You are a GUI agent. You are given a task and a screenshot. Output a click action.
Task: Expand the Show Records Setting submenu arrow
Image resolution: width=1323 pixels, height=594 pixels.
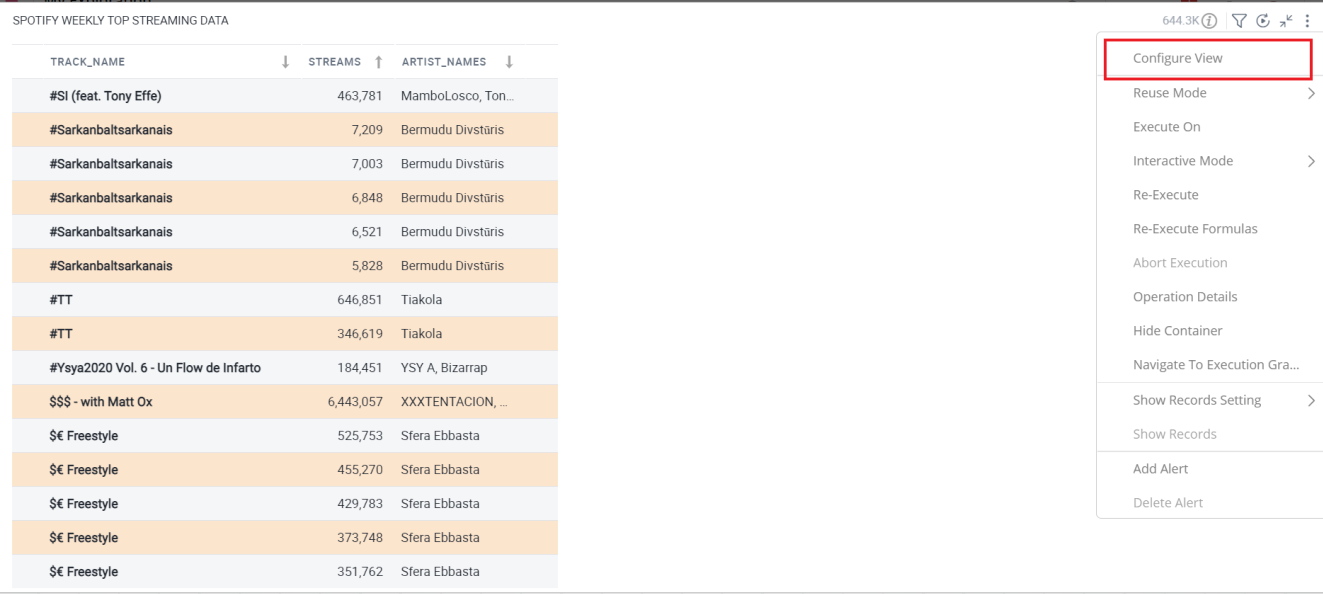[1311, 400]
